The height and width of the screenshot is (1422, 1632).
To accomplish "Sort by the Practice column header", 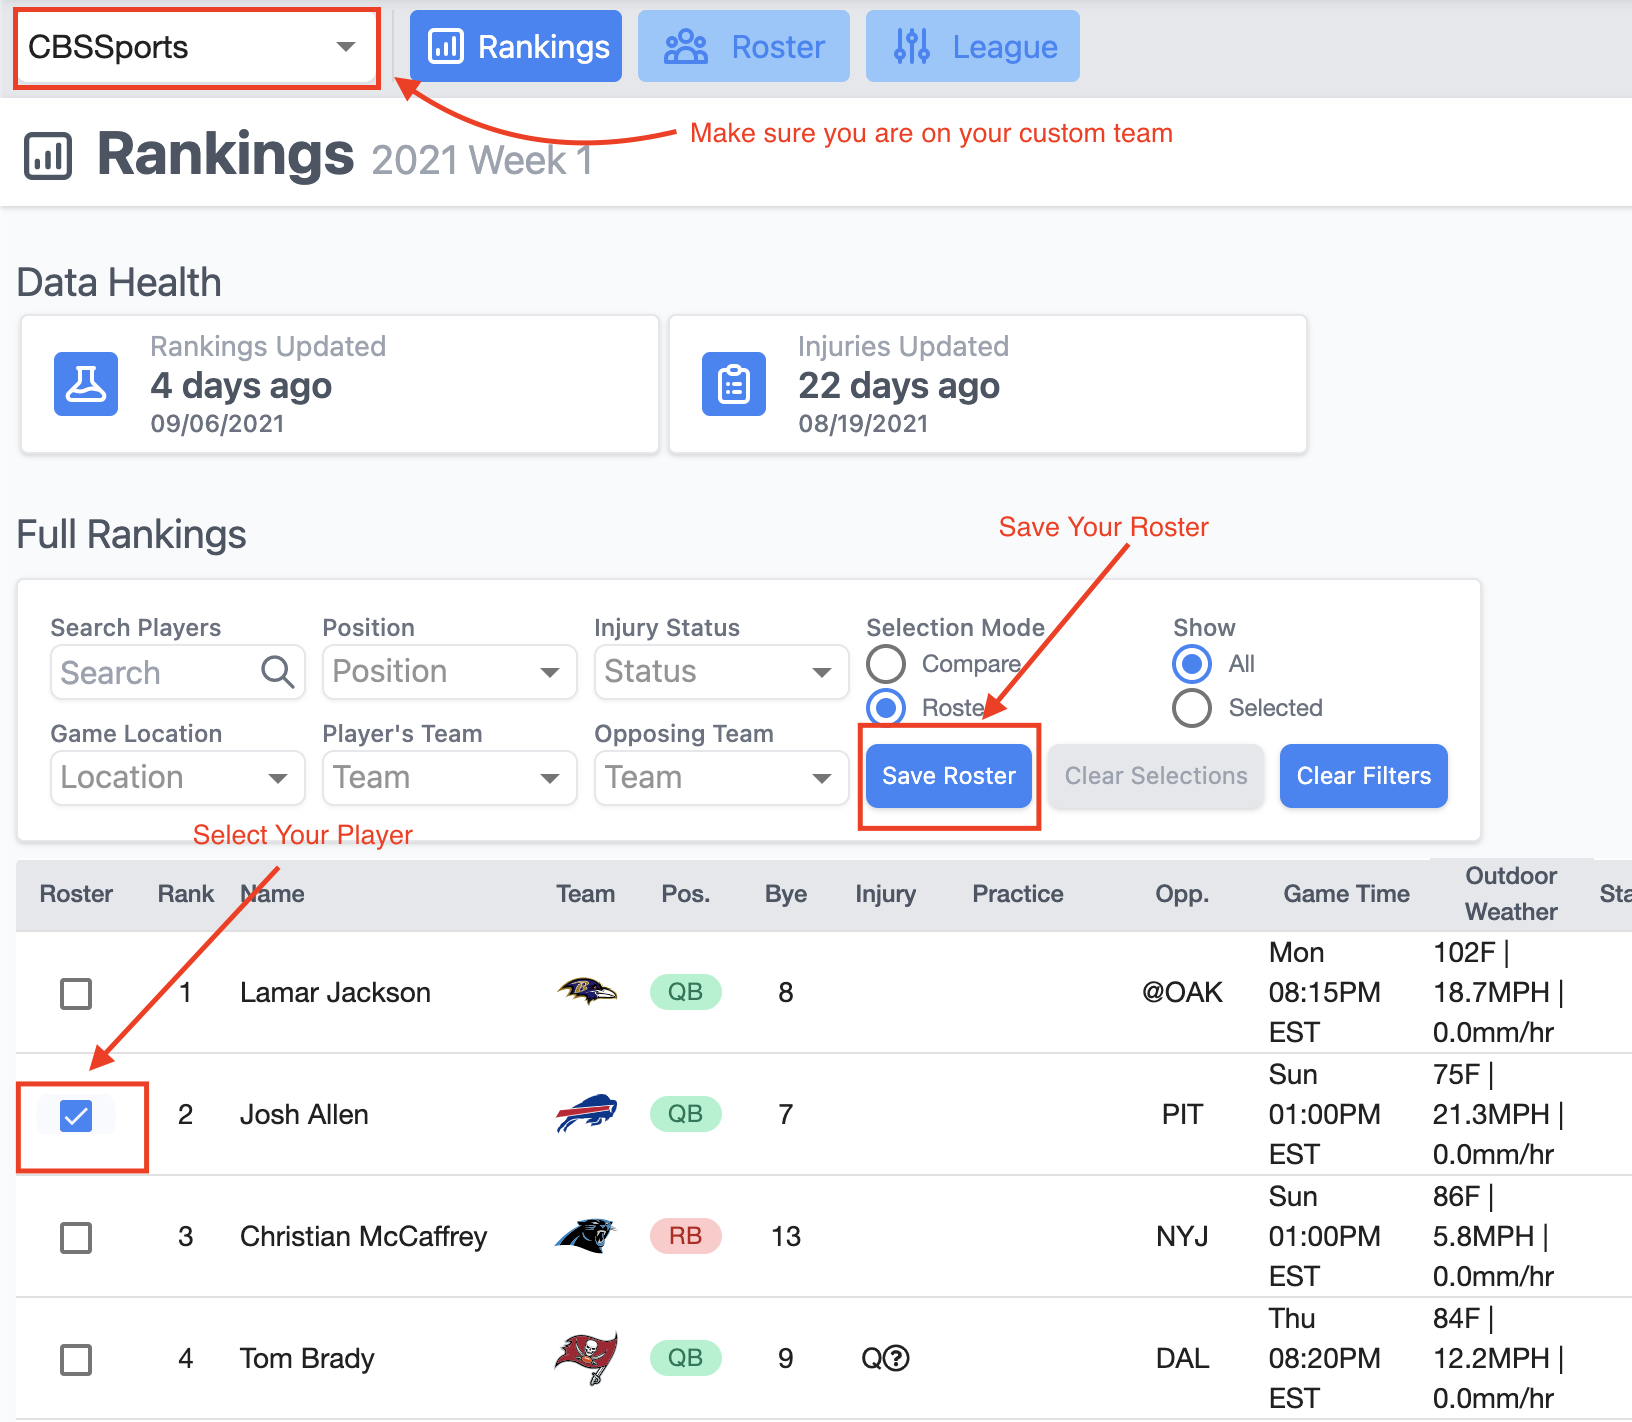I will click(x=1018, y=894).
